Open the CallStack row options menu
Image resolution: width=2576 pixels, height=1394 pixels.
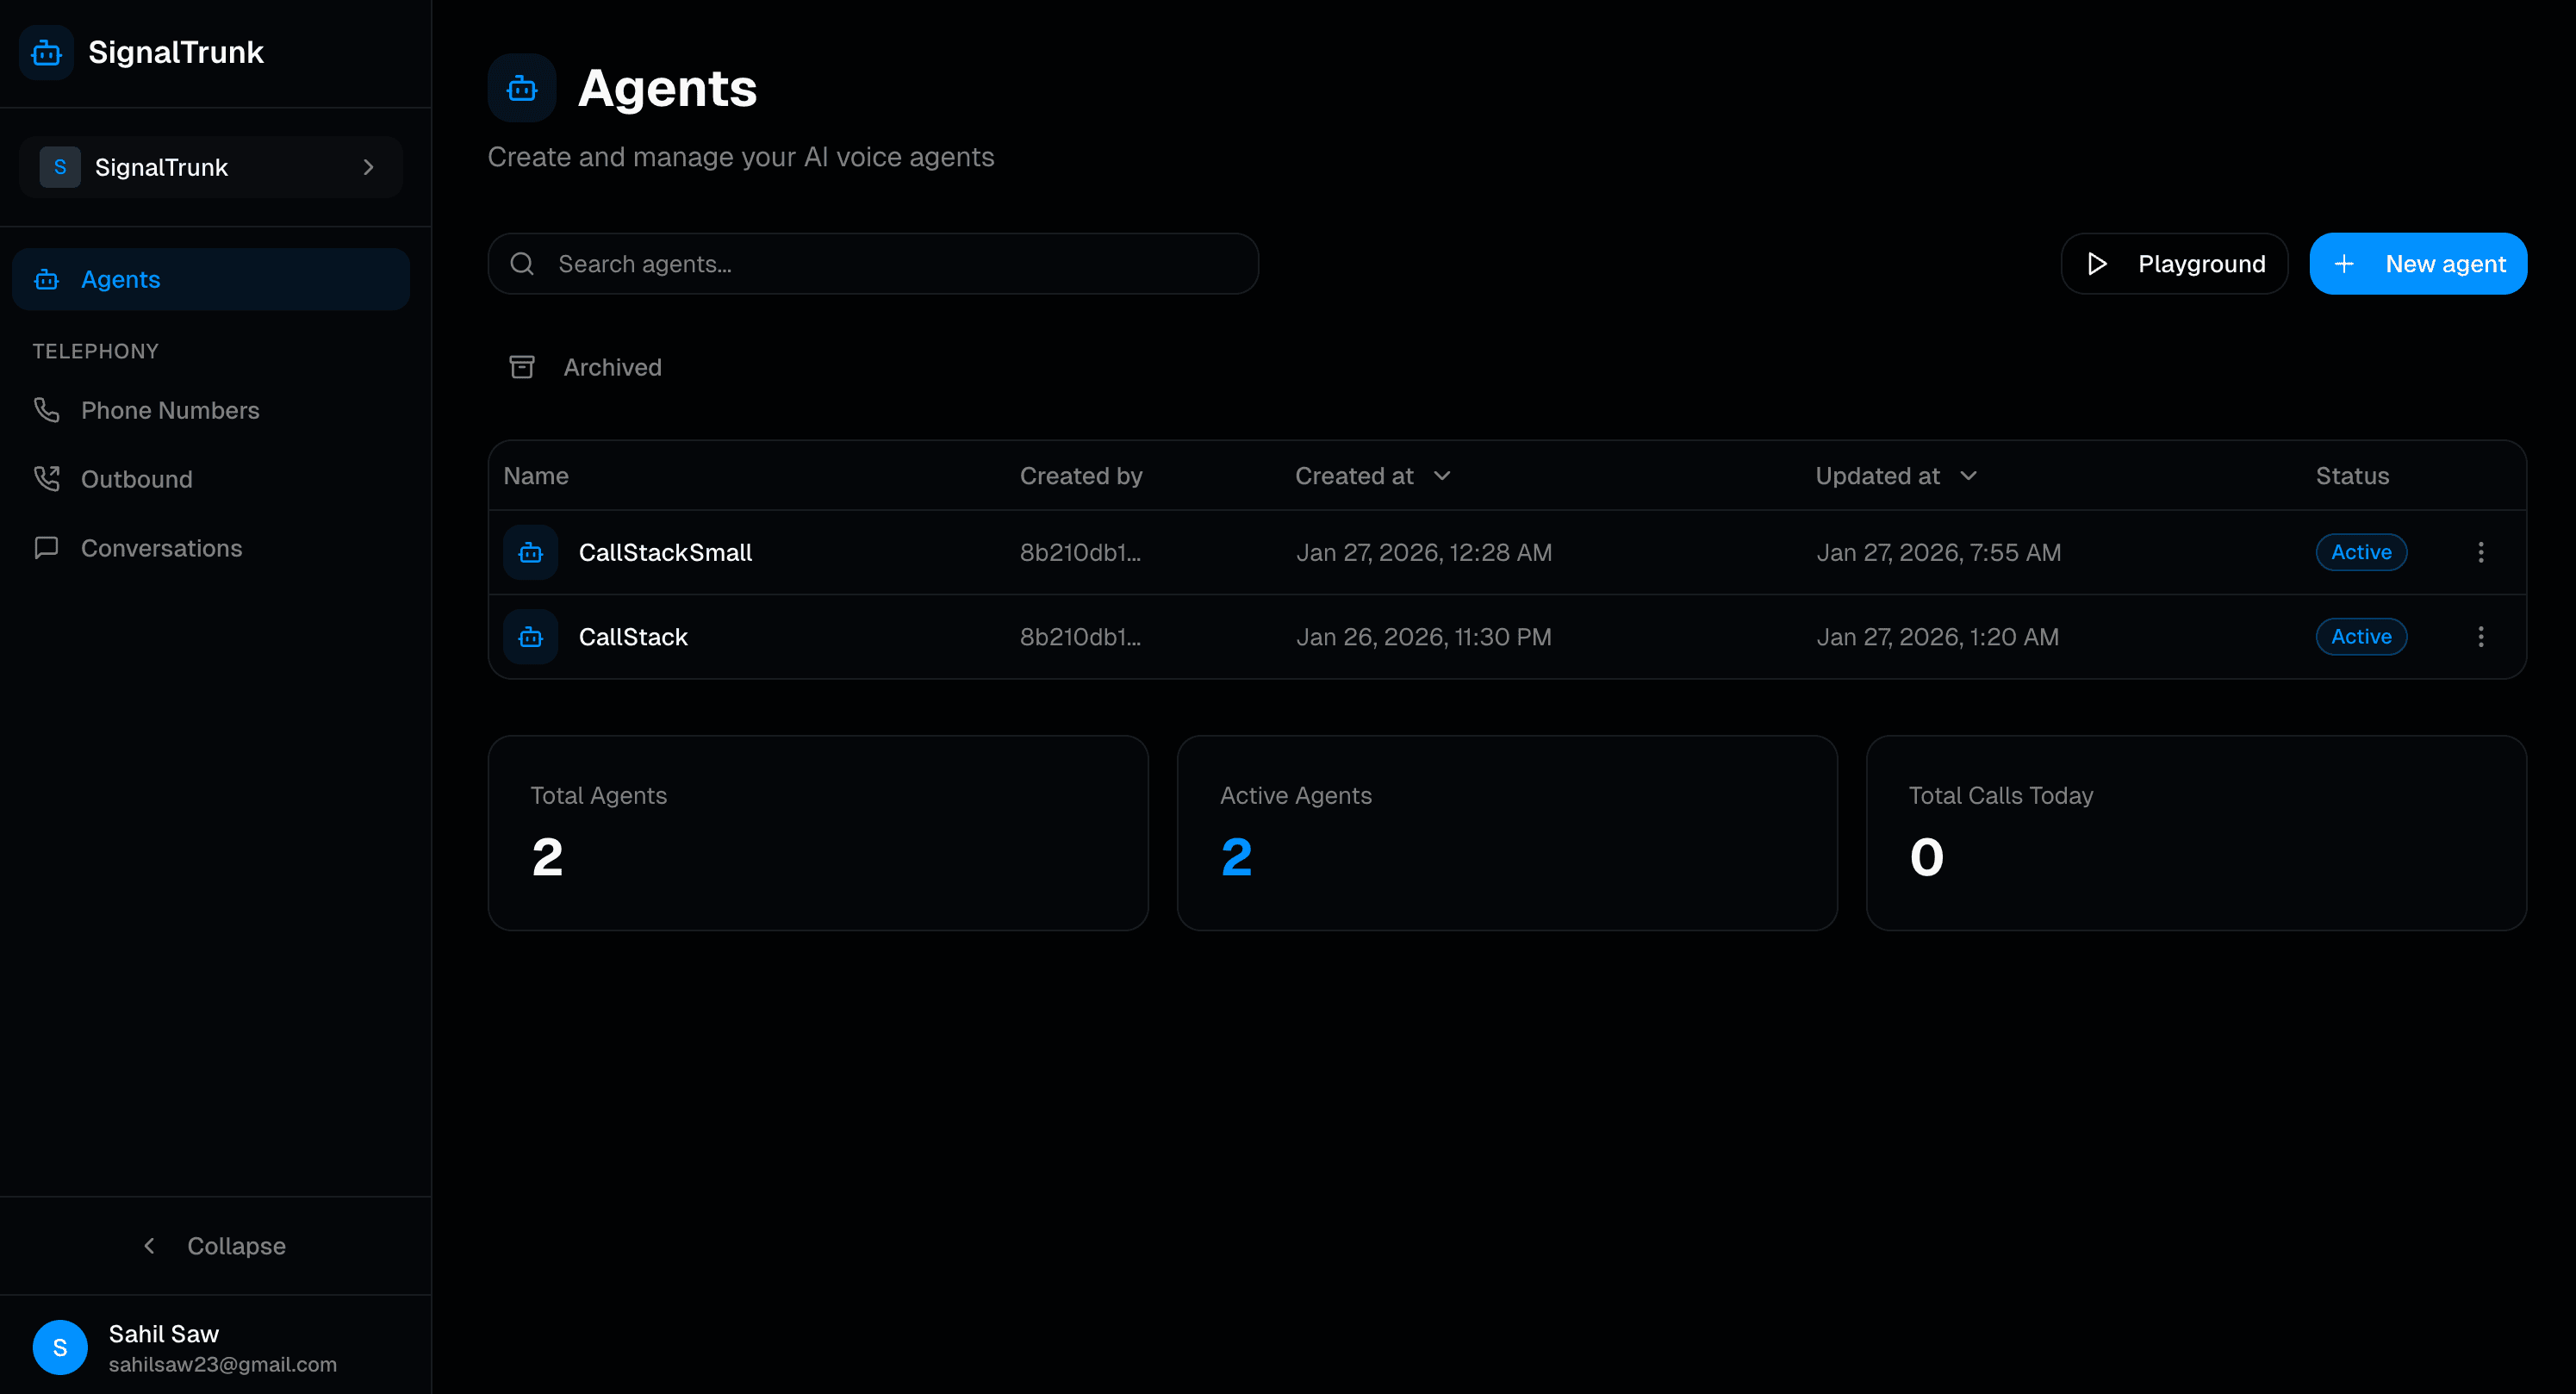pos(2480,636)
